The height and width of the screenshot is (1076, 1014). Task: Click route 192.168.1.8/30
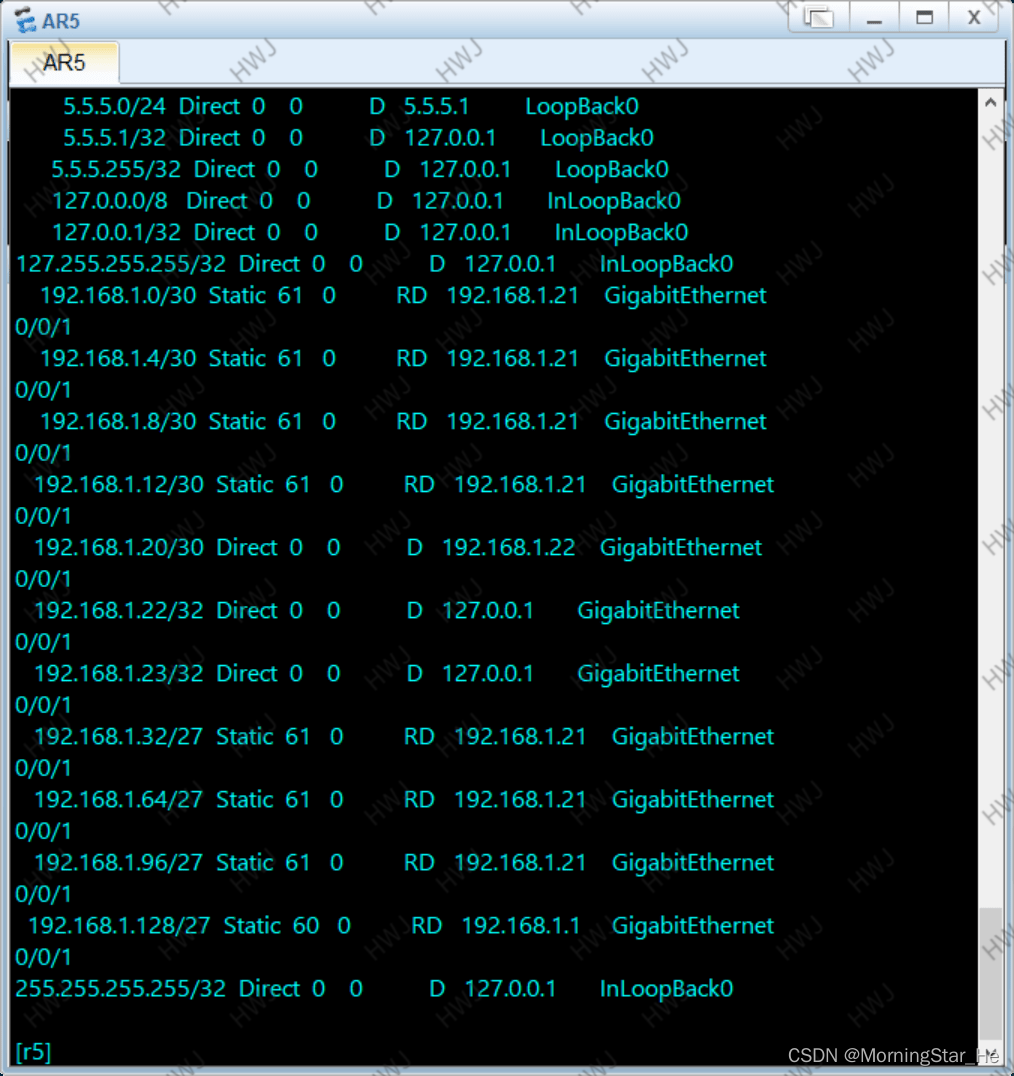pyautogui.click(x=118, y=421)
